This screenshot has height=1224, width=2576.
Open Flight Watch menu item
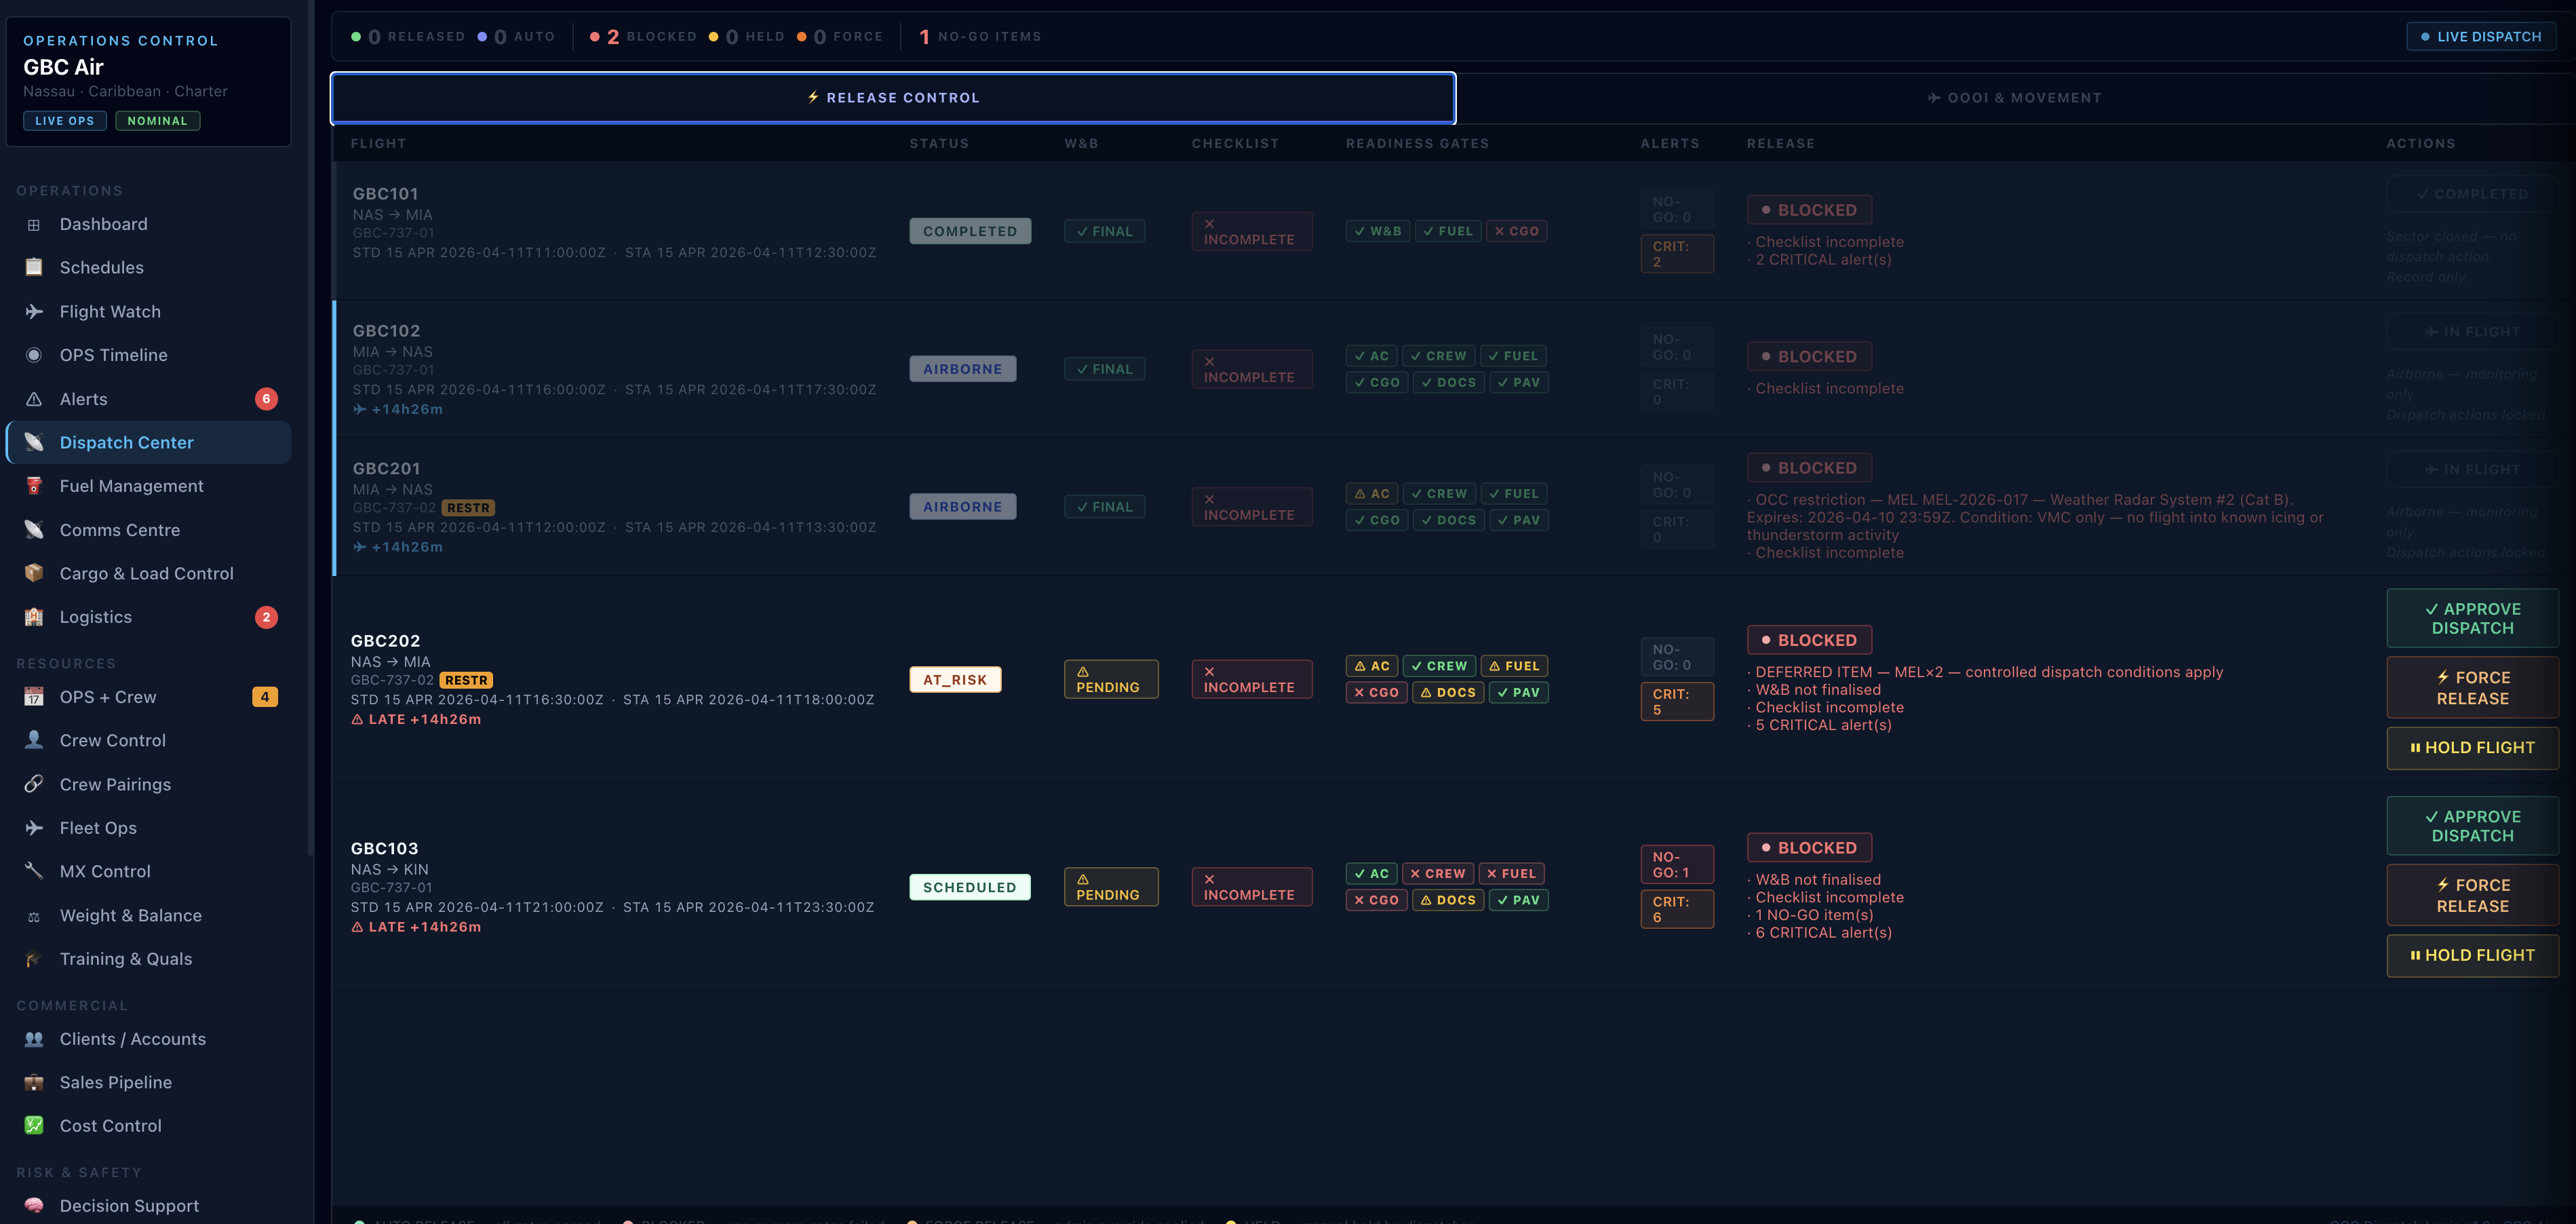(149, 312)
